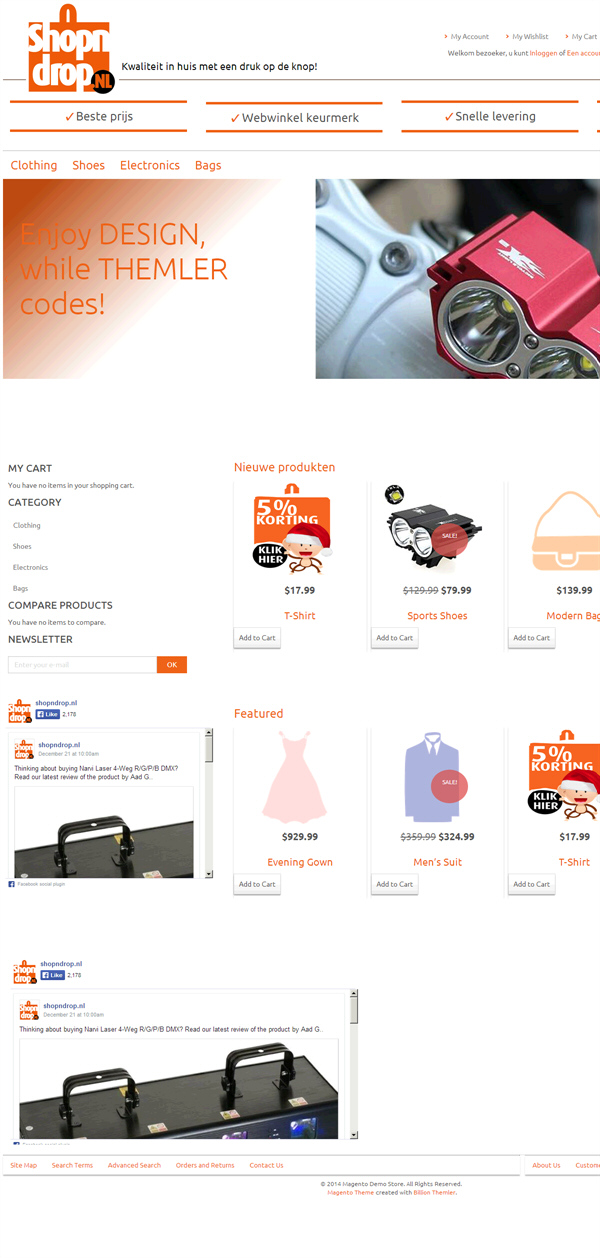This screenshot has width=600, height=1258.
Task: Click the down arrow of sidebar Facebook scrollbar
Action: (209, 874)
